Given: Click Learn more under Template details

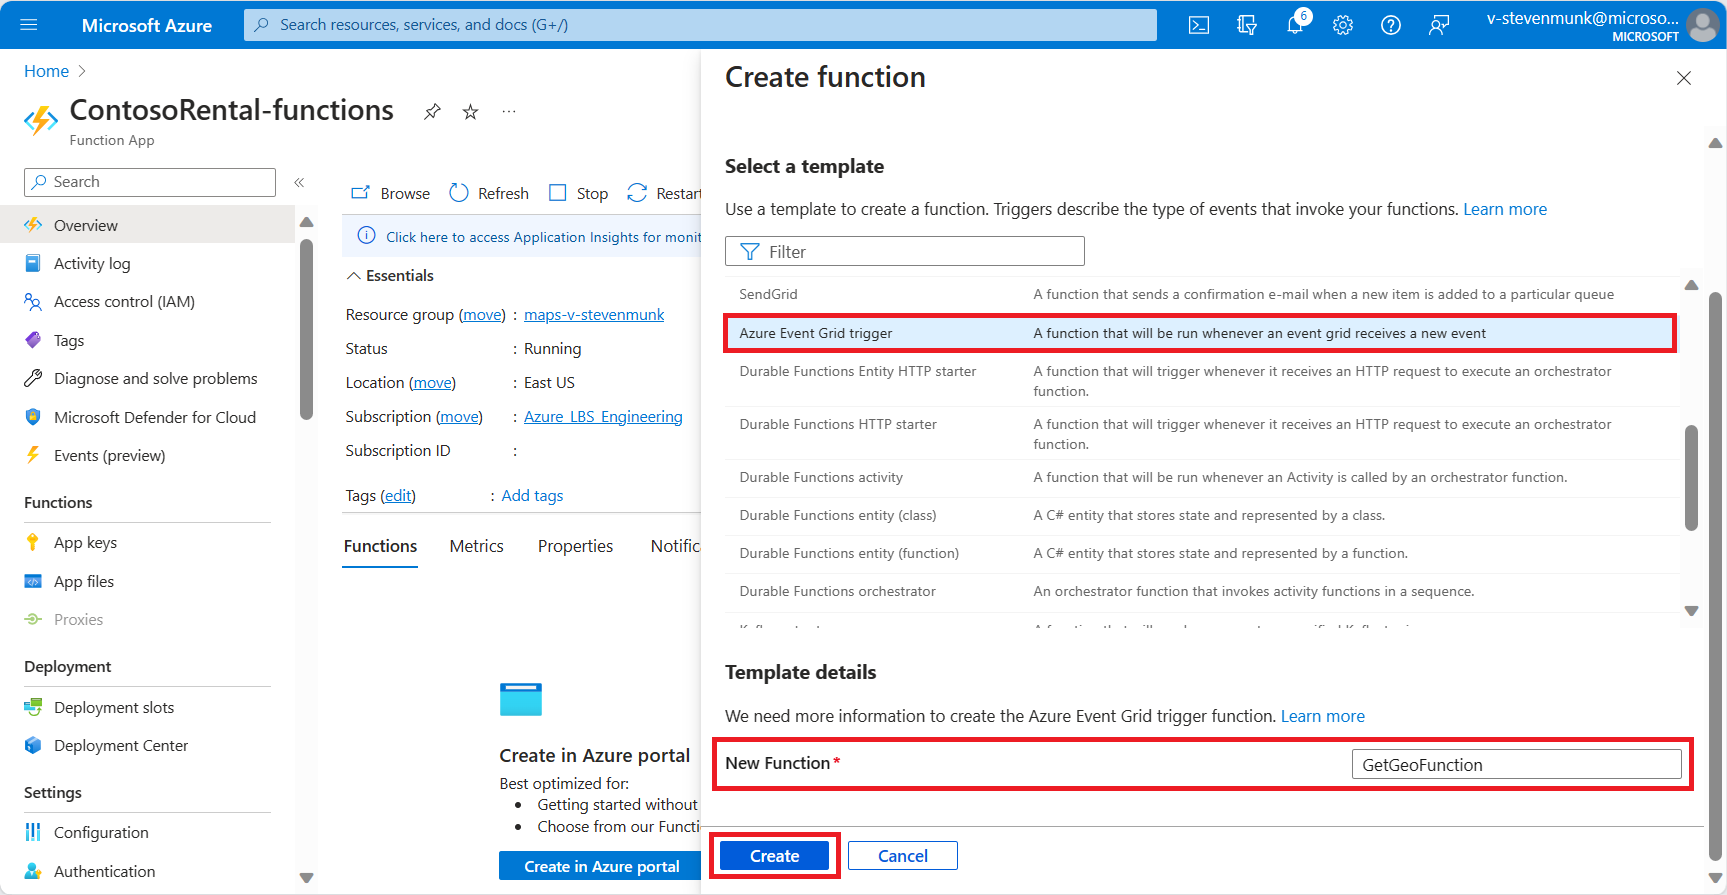Looking at the screenshot, I should tap(1322, 716).
